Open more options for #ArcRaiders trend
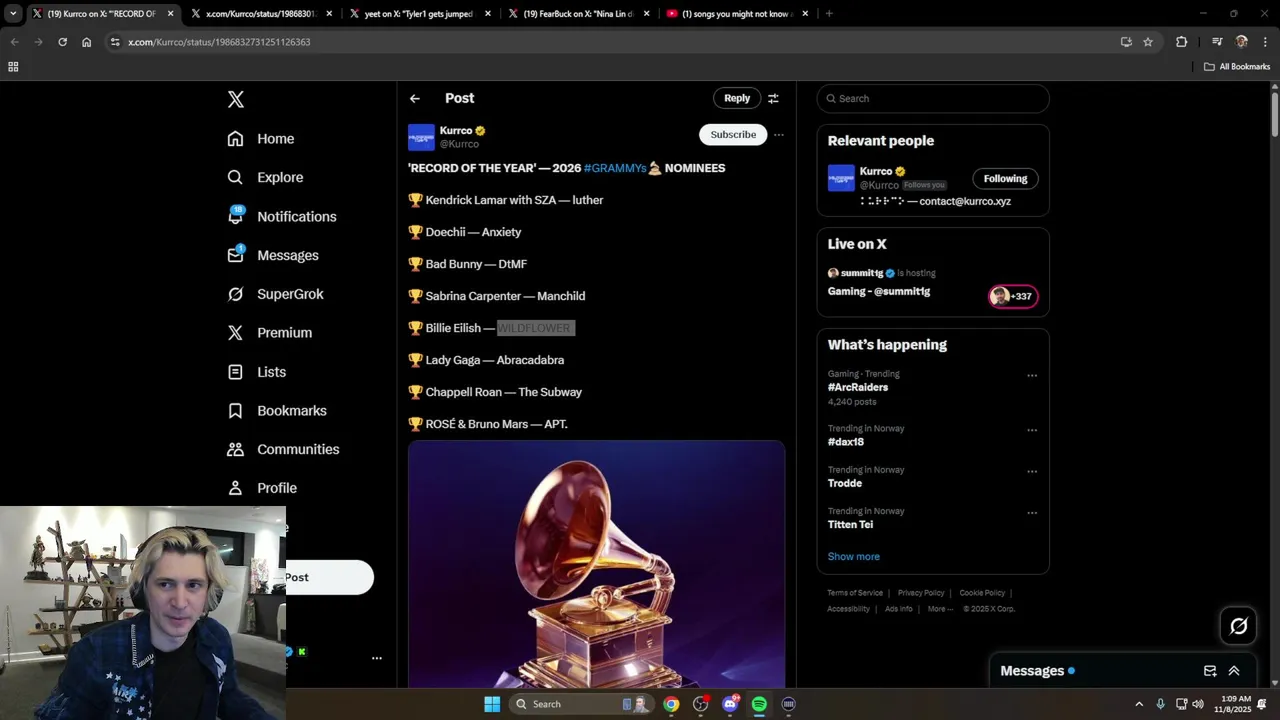This screenshot has width=1280, height=720. pos(1032,376)
